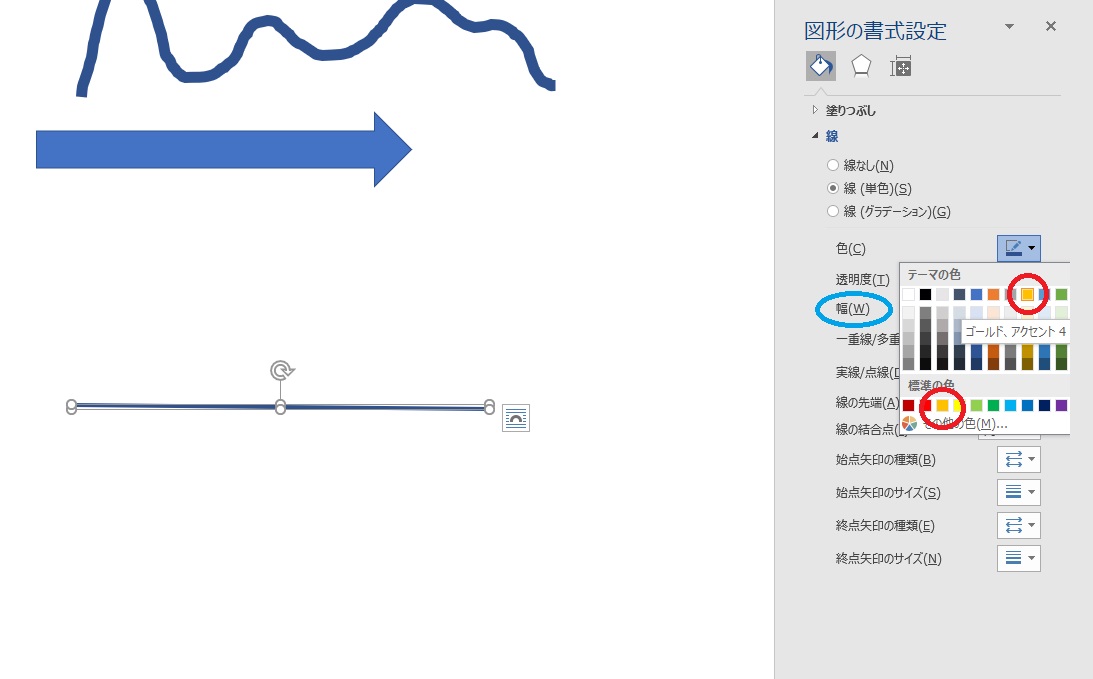Screen dimensions: 1093x679
Task: Pick the white theme color swatch
Action: (908, 294)
